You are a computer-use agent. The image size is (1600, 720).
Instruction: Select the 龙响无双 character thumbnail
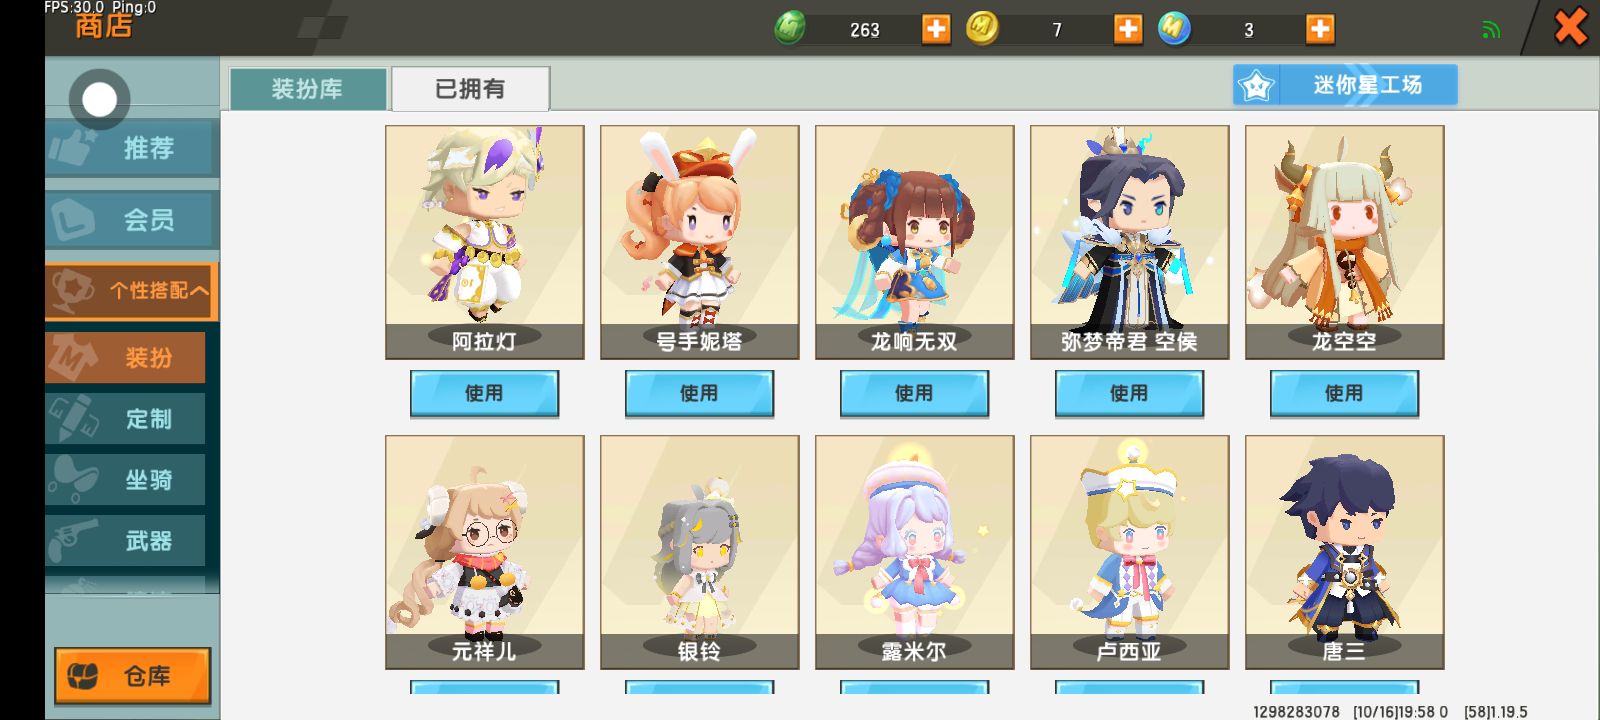coord(914,242)
